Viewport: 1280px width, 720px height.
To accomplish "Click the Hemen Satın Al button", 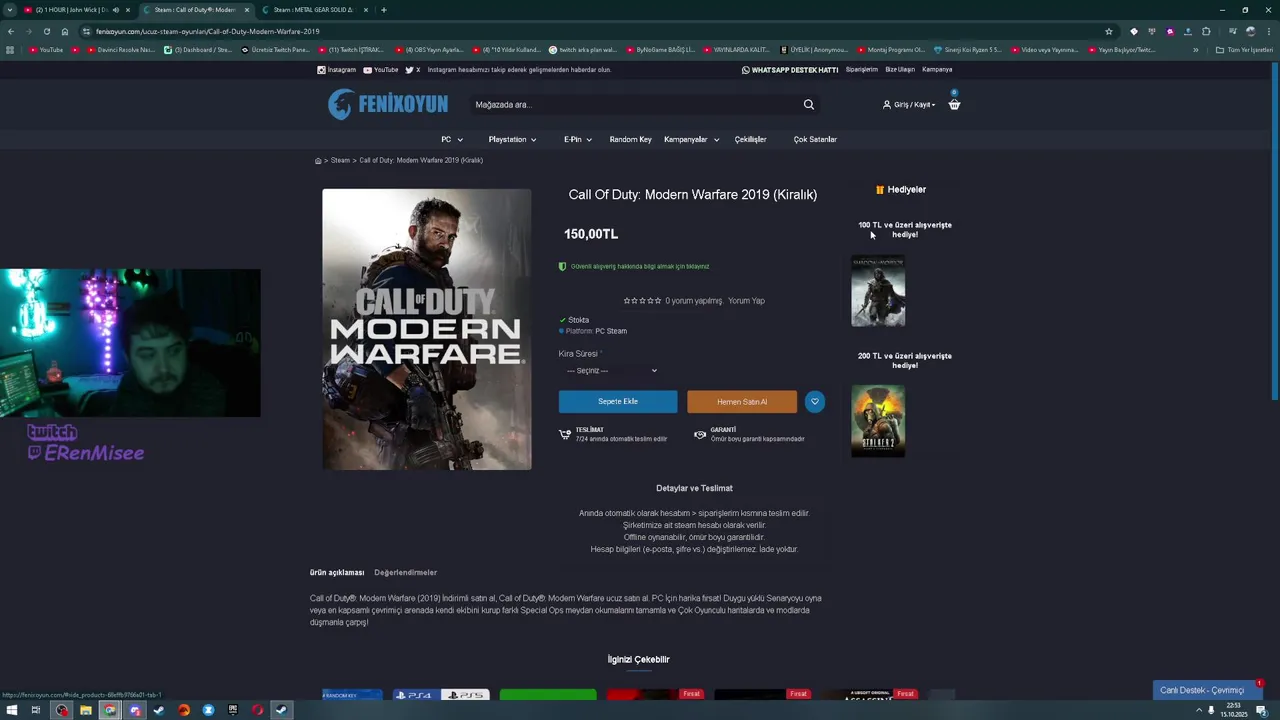I will (x=742, y=401).
